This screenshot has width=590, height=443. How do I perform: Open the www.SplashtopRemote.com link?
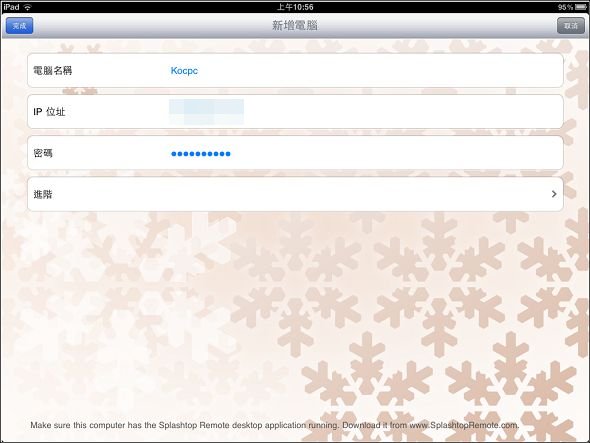pos(464,425)
